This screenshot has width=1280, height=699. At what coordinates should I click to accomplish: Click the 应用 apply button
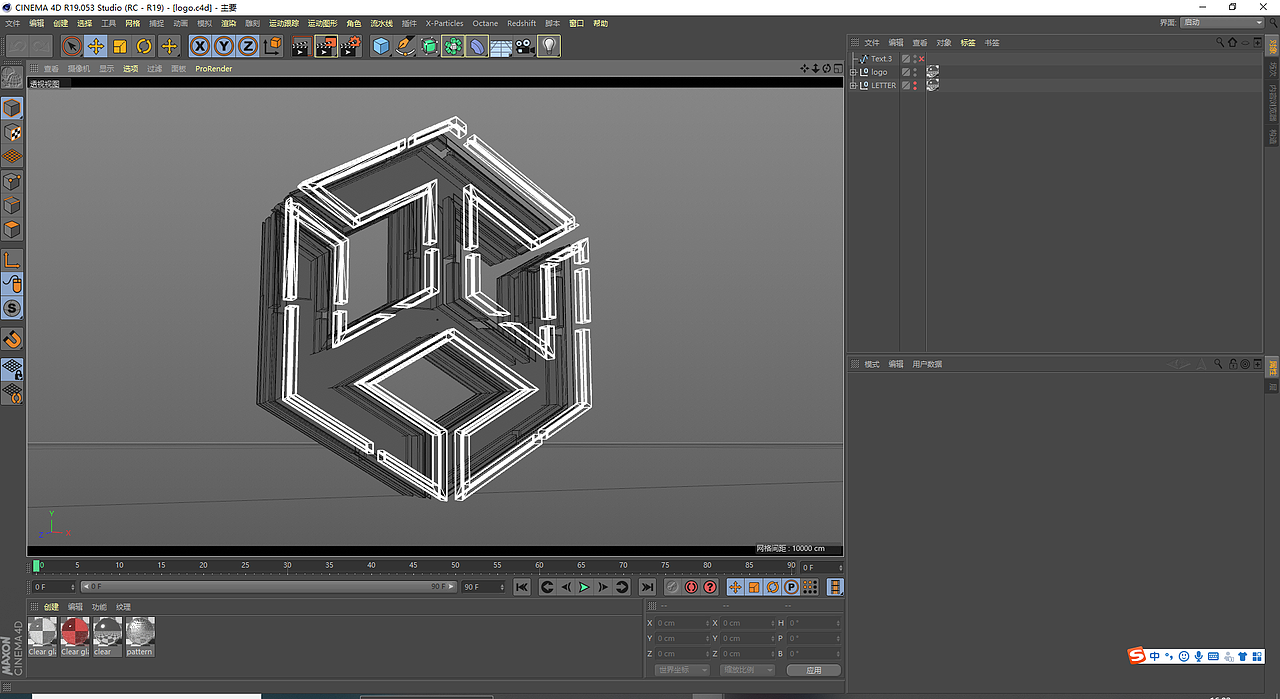pyautogui.click(x=813, y=670)
